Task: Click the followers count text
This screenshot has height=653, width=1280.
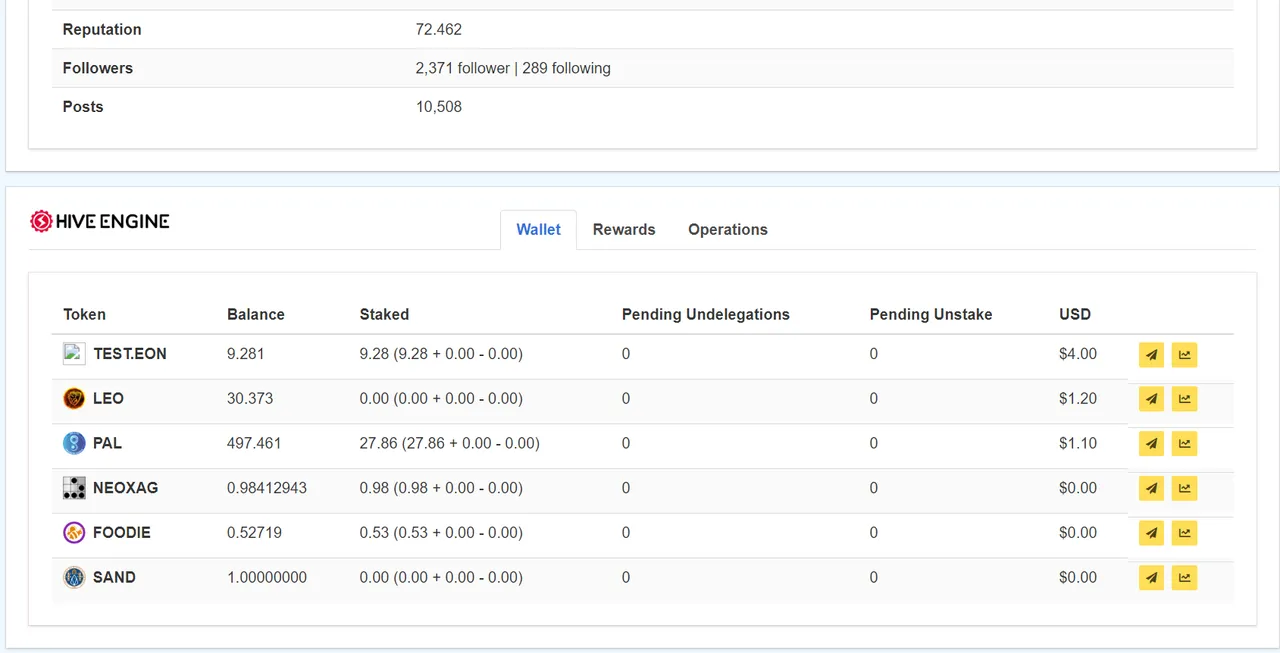Action: [513, 68]
